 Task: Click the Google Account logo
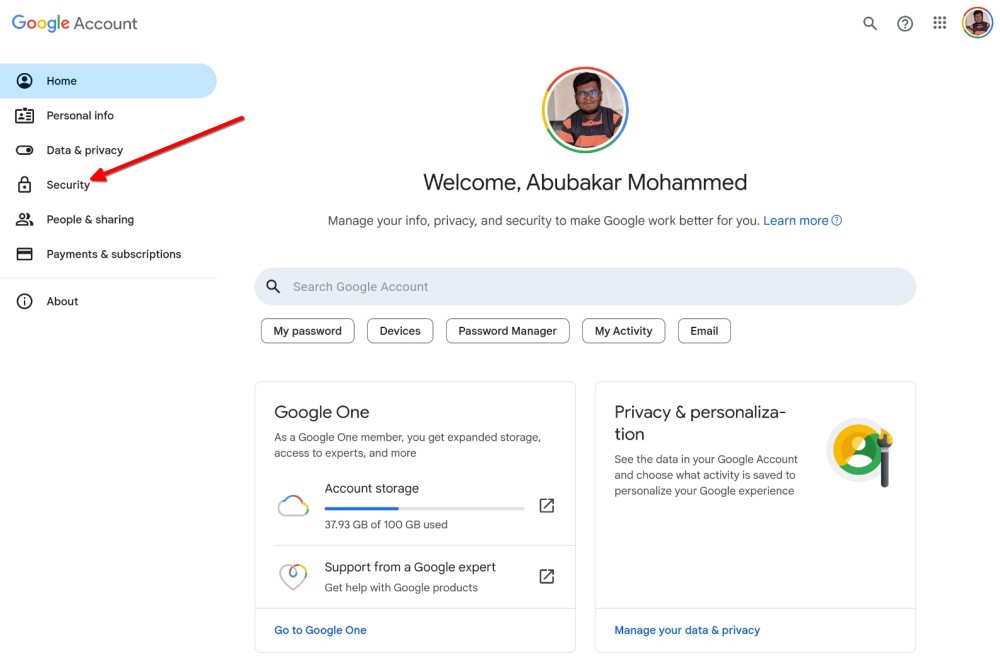[75, 24]
